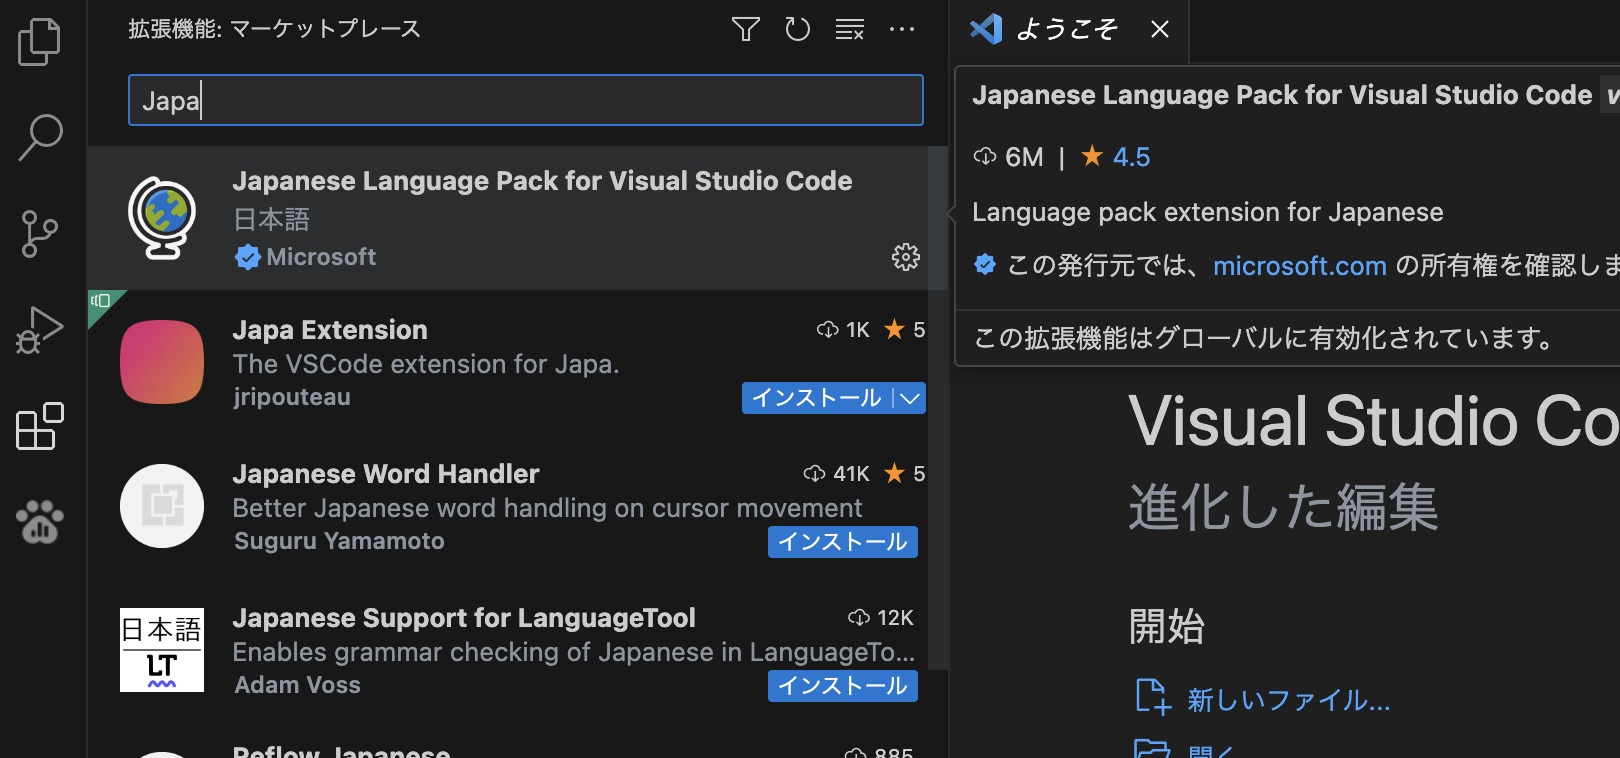Expand install options dropdown for Japa Extension

click(x=910, y=398)
